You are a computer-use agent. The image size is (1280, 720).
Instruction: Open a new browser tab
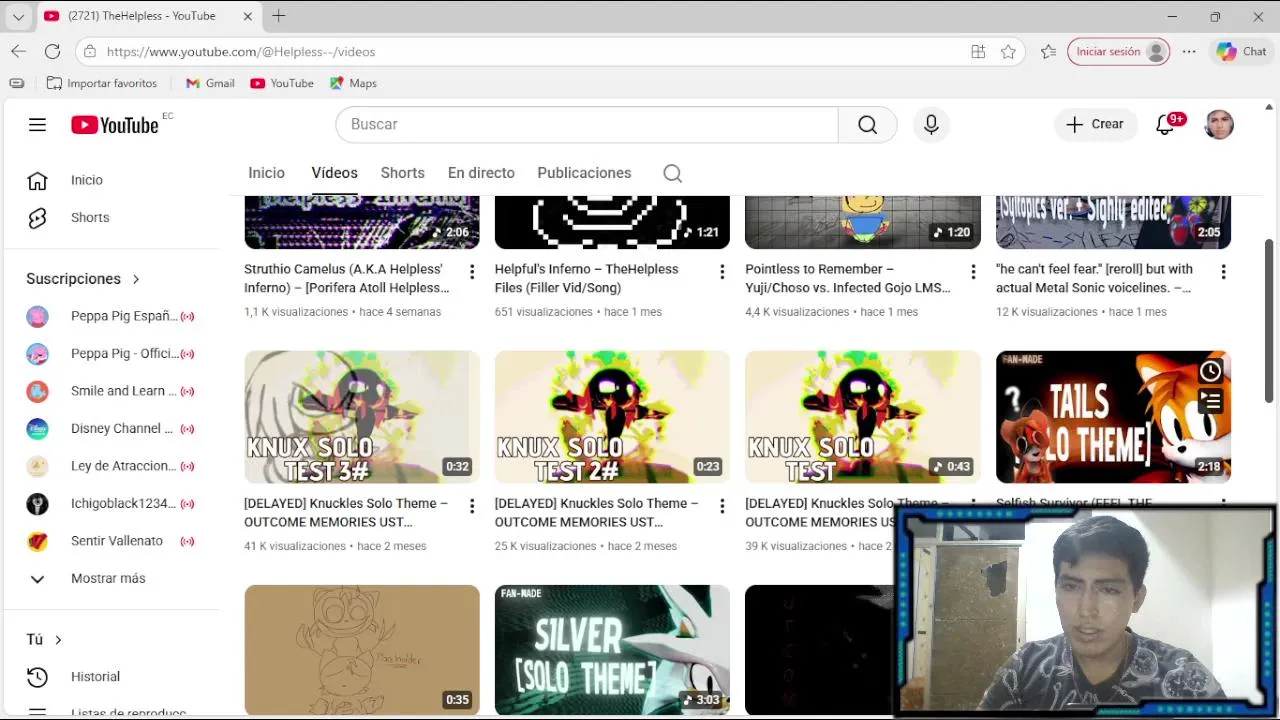pos(279,16)
